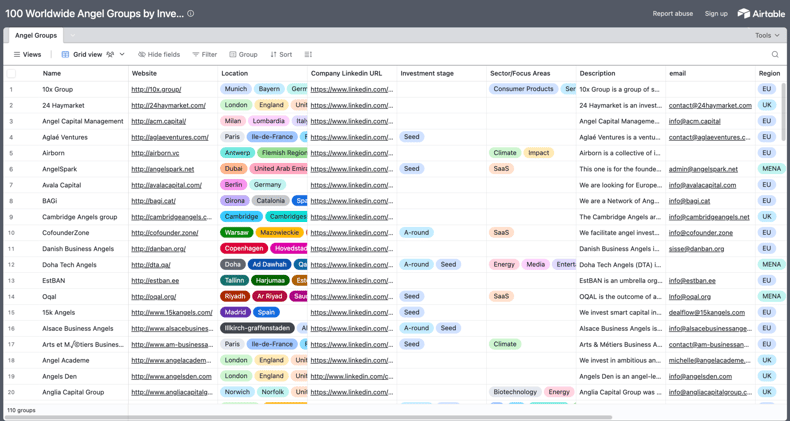Click the base info icon beside title
Image resolution: width=790 pixels, height=421 pixels.
[191, 14]
